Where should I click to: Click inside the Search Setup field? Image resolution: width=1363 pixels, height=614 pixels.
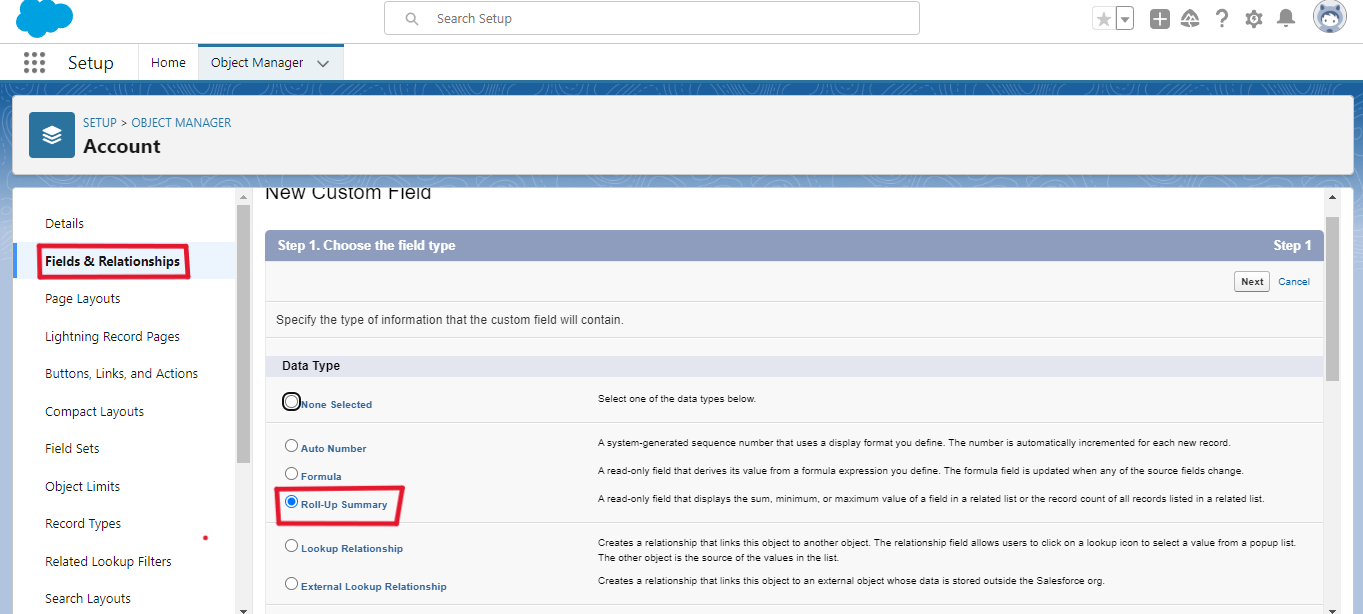click(651, 18)
